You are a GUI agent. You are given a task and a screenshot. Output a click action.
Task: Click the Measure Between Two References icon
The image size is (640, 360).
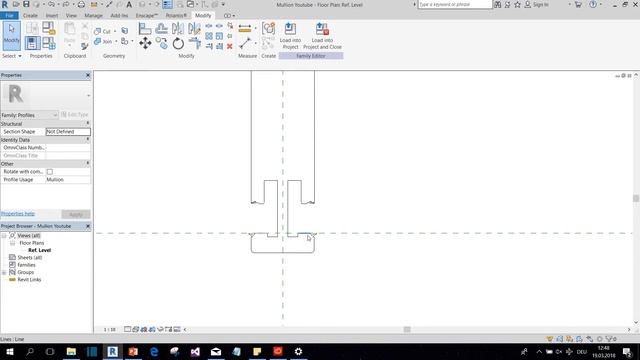[x=245, y=43]
